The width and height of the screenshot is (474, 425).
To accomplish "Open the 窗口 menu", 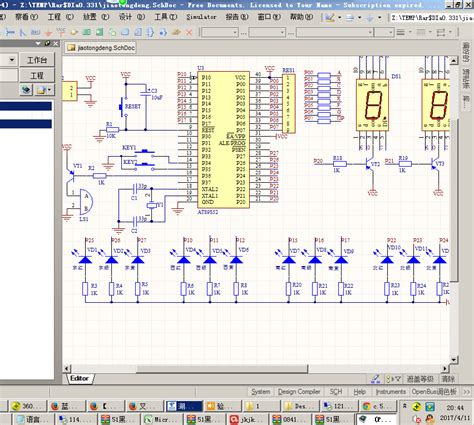I will pos(269,17).
